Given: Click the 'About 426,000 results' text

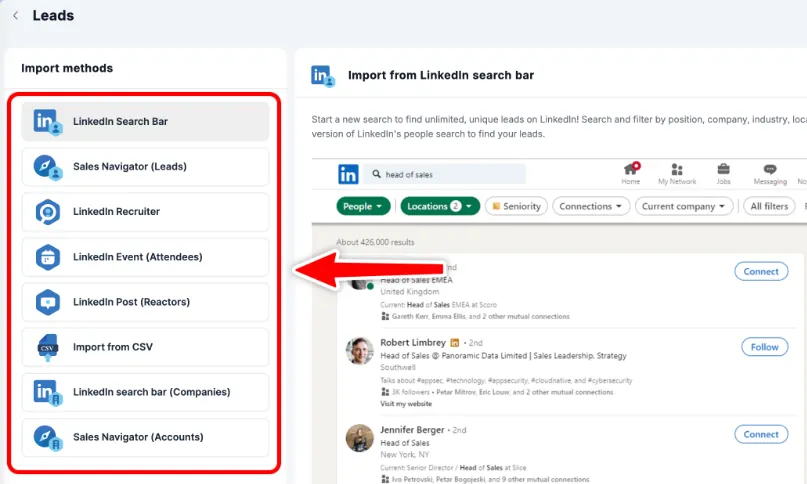Looking at the screenshot, I should click(x=375, y=242).
